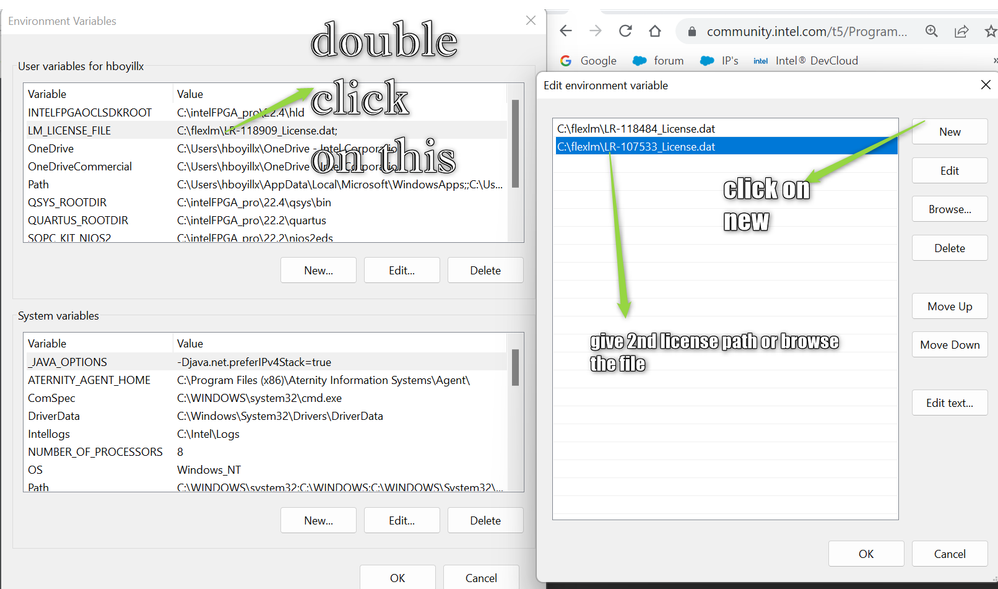Click the site lock icon in address bar
Viewport: 998px width, 589px height.
[692, 31]
